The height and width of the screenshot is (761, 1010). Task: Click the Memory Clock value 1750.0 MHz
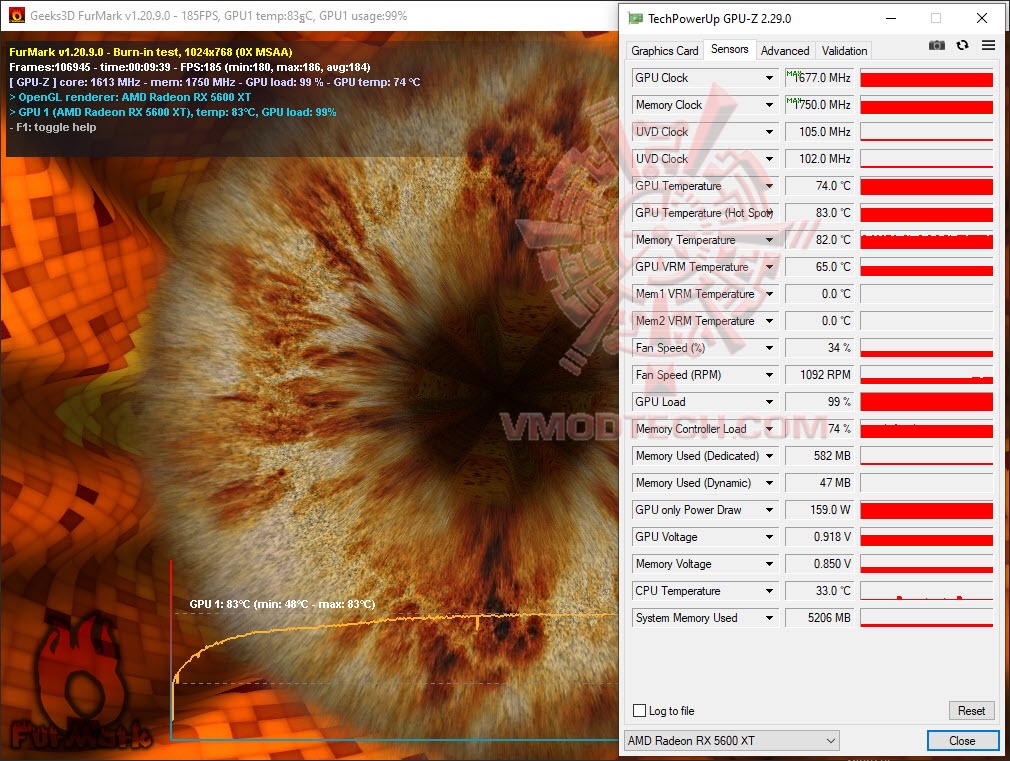pyautogui.click(x=819, y=105)
